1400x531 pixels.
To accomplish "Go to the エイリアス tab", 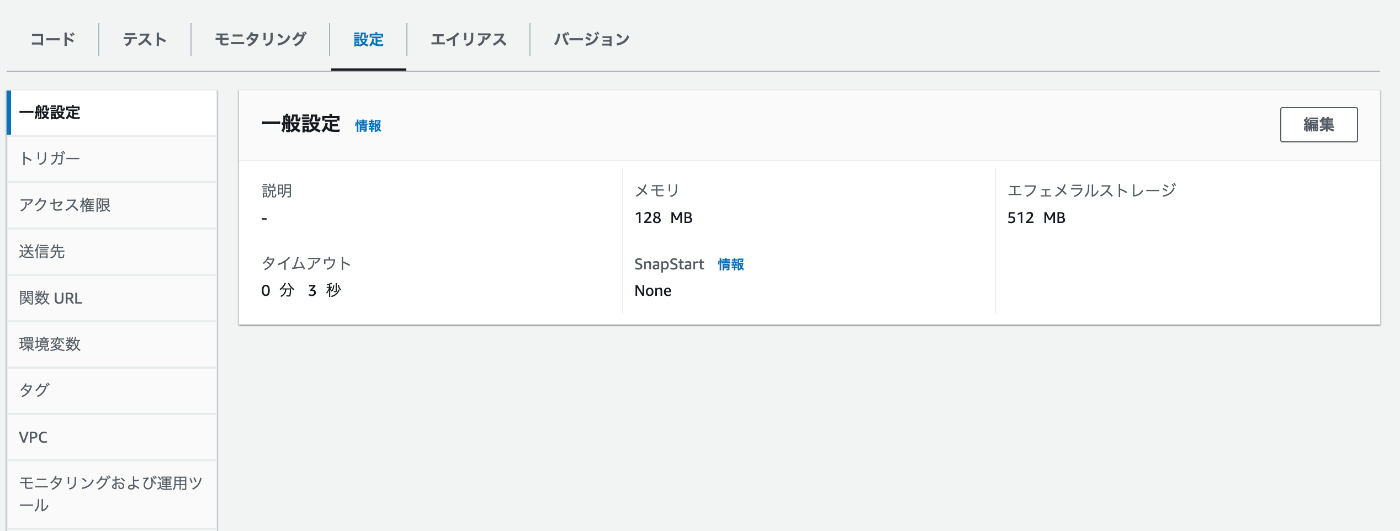I will pos(468,40).
